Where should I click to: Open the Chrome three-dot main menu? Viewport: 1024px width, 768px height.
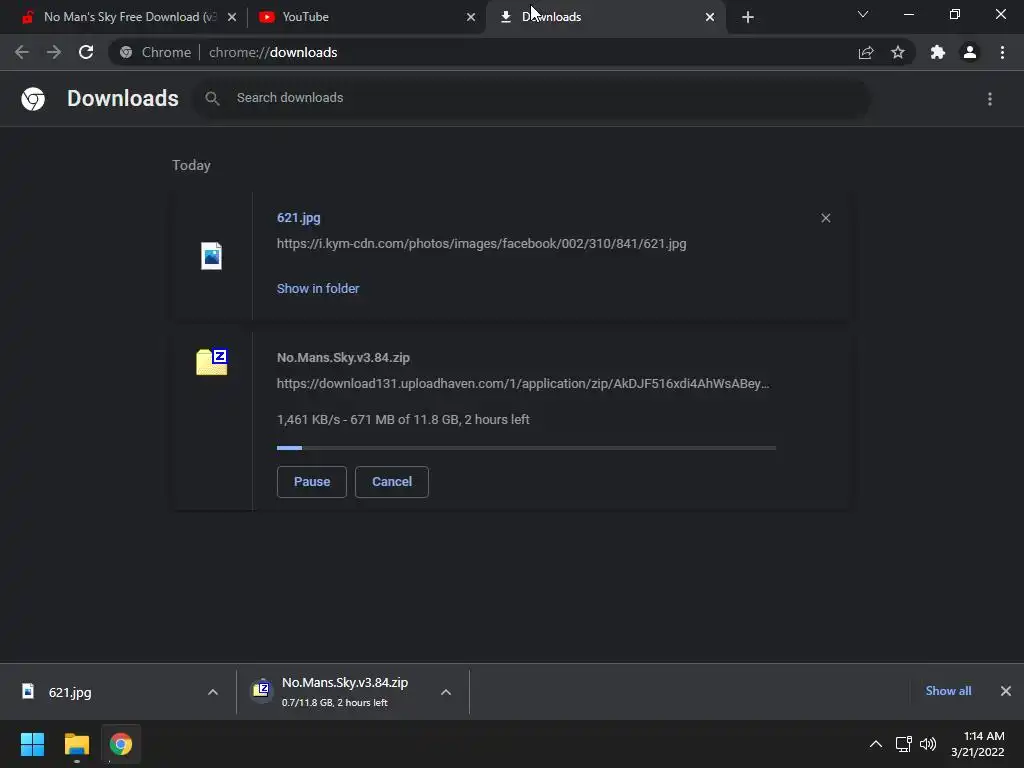click(1002, 52)
